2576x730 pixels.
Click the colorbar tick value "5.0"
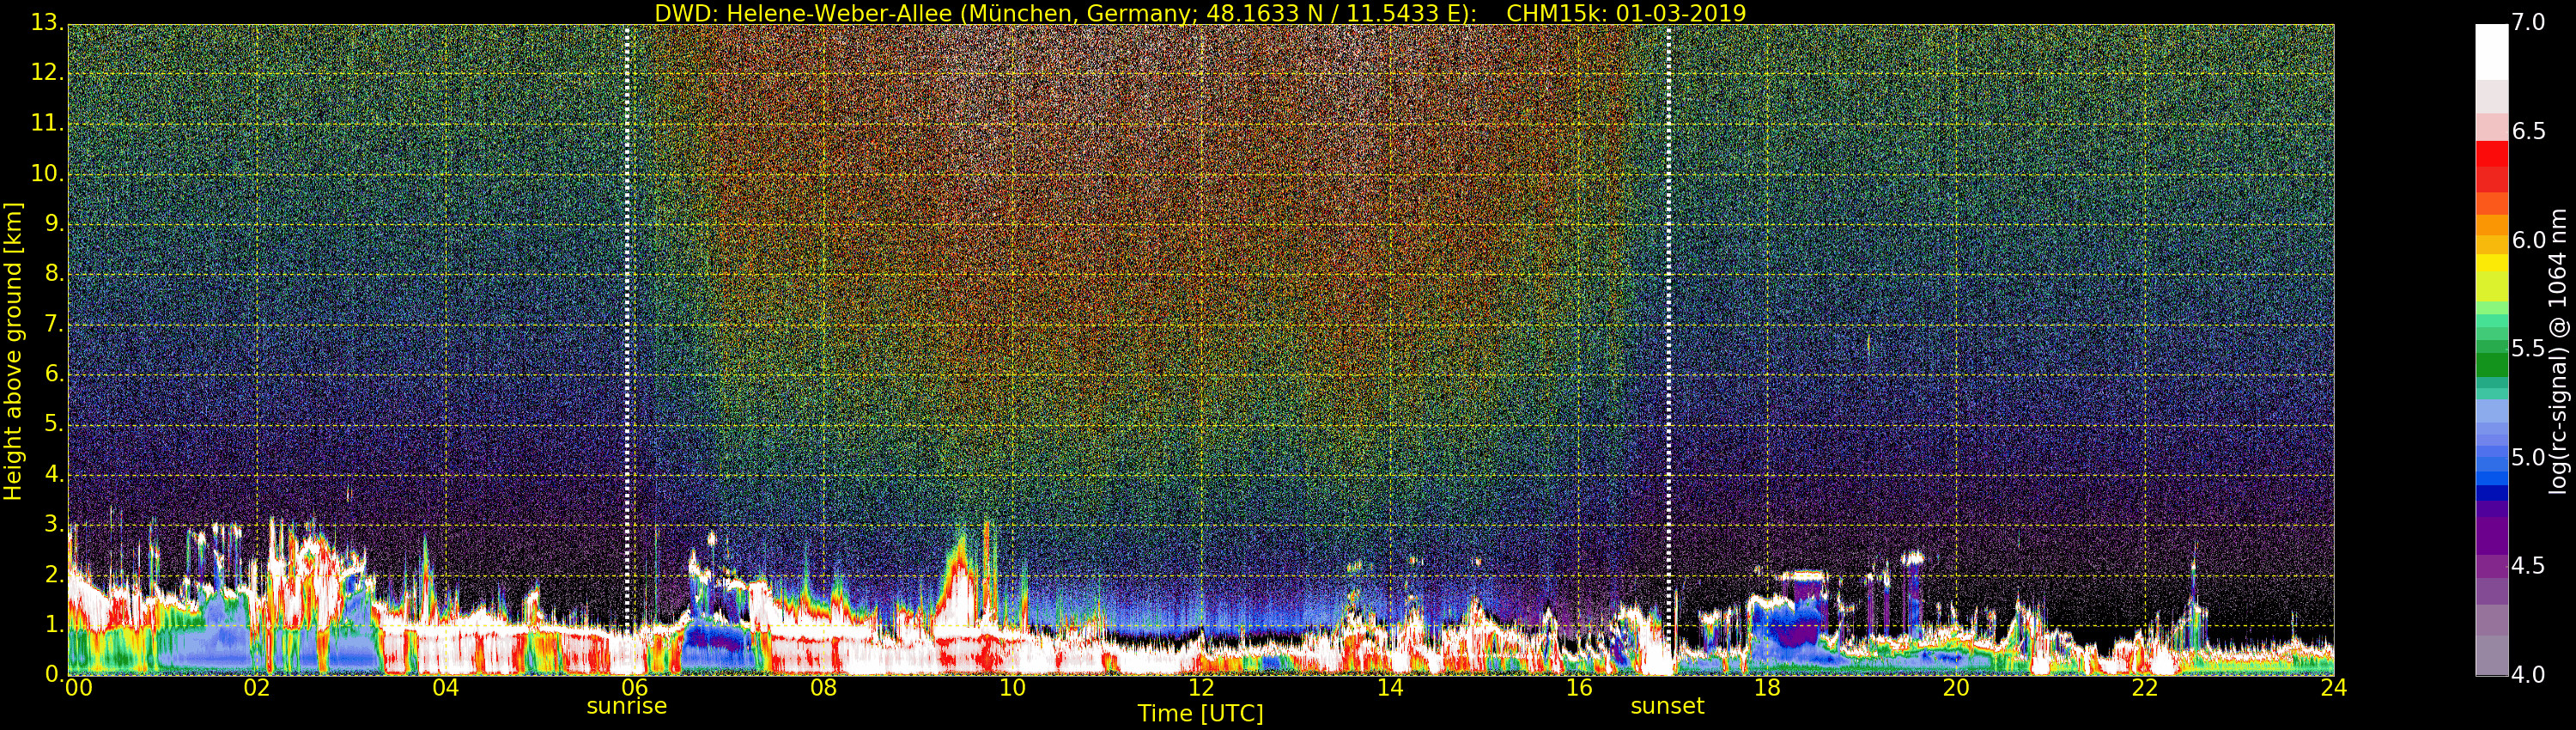click(2528, 458)
